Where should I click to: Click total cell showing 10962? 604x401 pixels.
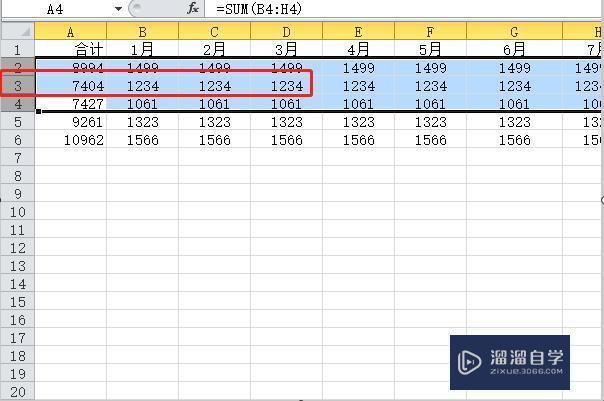(x=70, y=140)
